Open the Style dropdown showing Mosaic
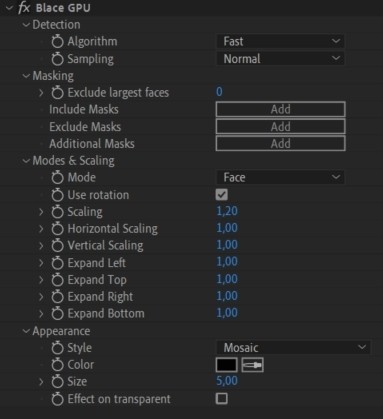 (x=293, y=348)
